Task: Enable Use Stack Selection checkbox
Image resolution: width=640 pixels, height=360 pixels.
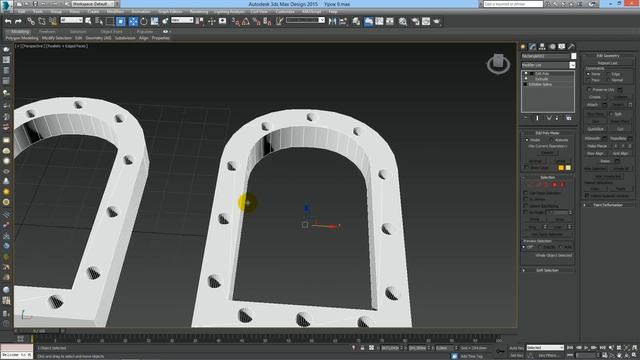Action: coord(526,193)
